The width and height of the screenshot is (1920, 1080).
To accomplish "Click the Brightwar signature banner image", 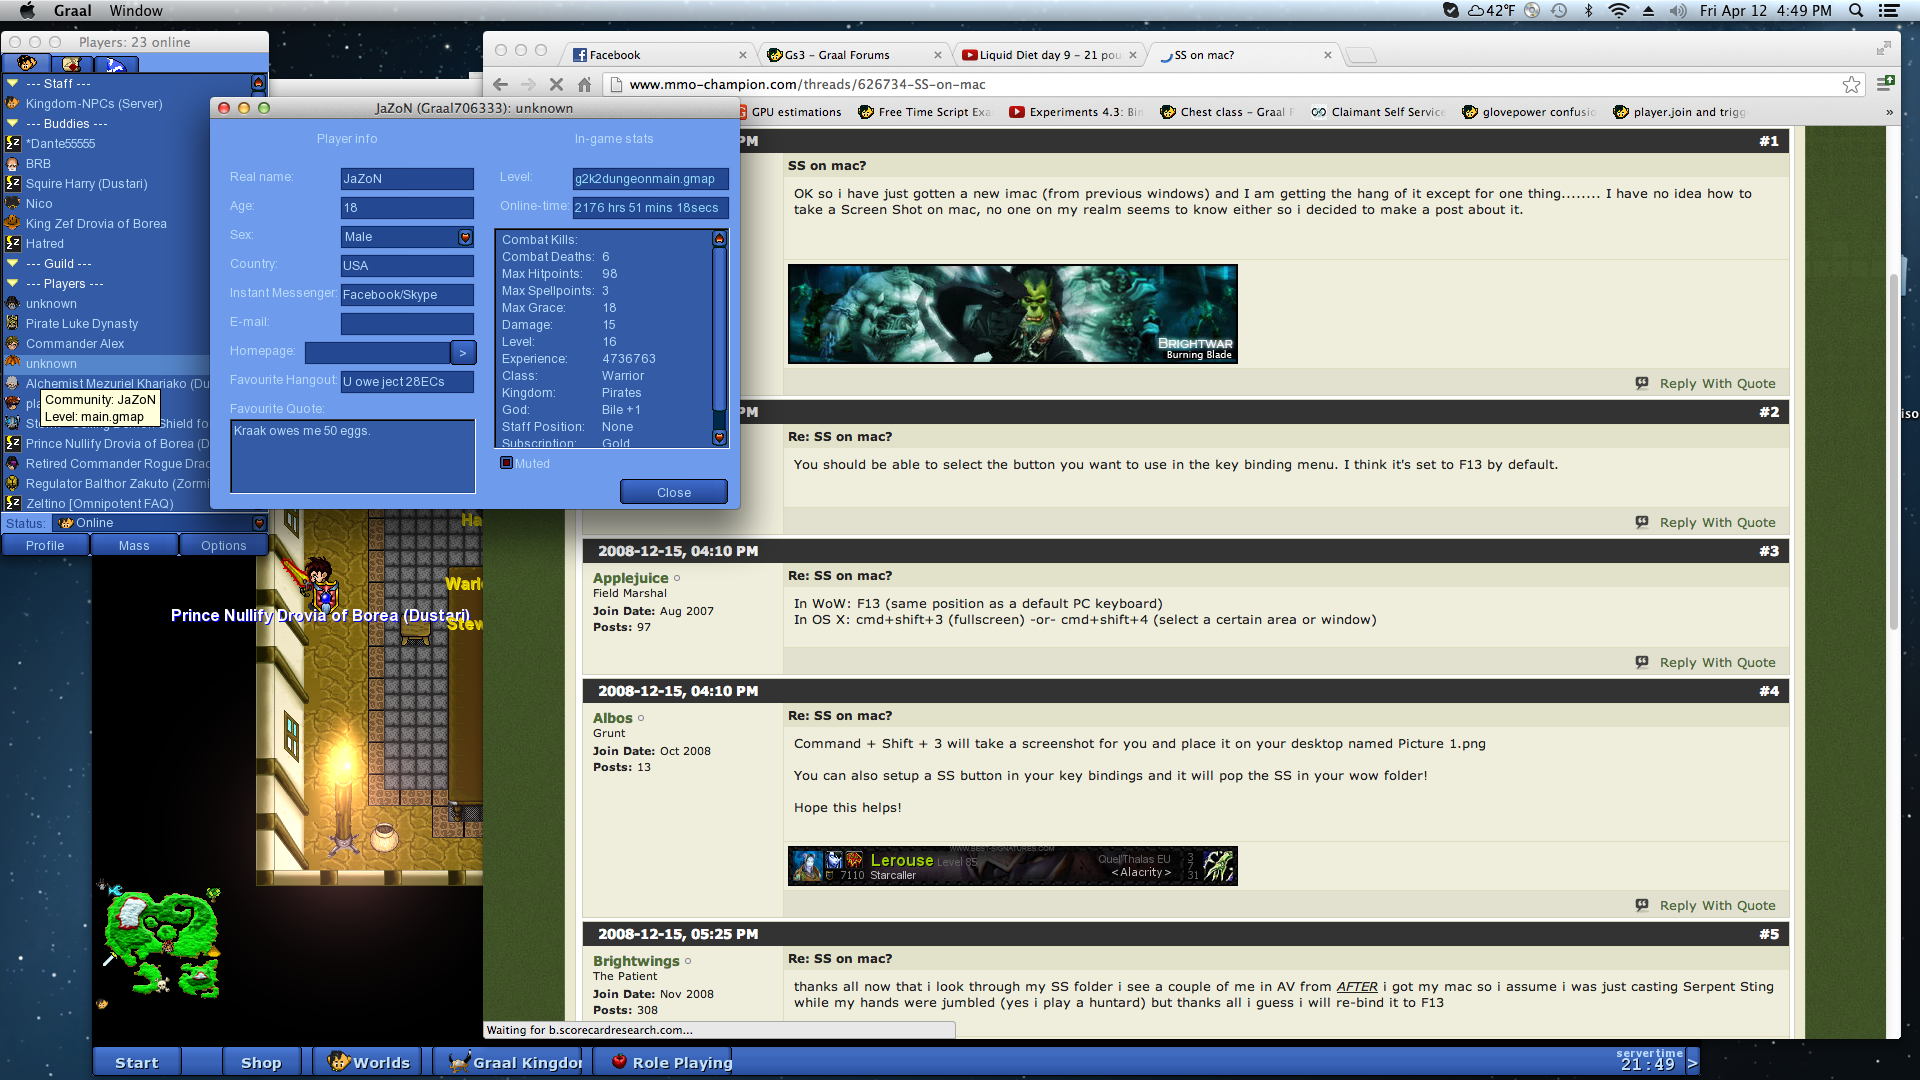I will tap(1012, 314).
